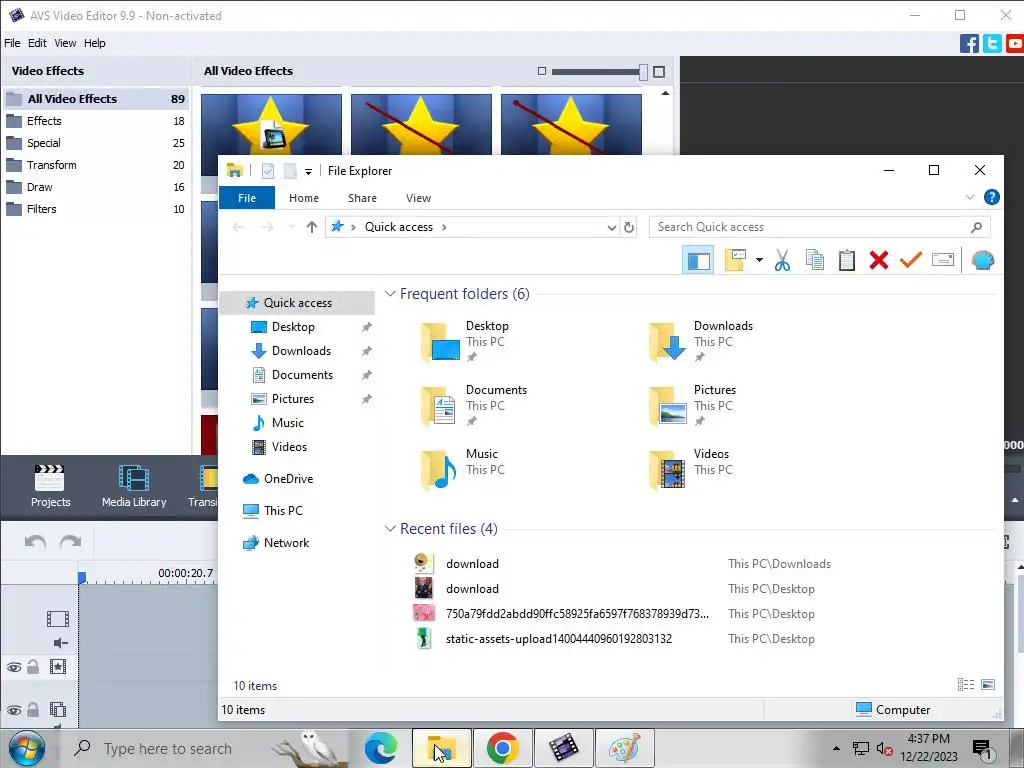Open the address bar history dropdown
Image resolution: width=1024 pixels, height=768 pixels.
coord(611,227)
